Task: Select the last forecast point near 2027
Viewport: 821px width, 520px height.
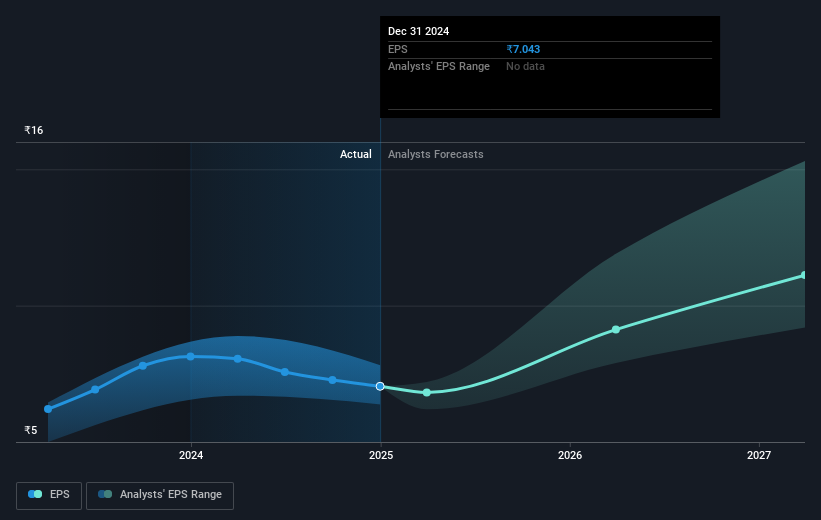Action: point(804,275)
